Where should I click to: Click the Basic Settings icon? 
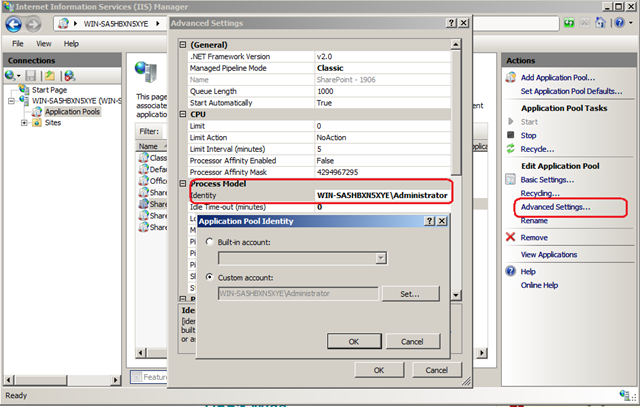click(x=511, y=179)
